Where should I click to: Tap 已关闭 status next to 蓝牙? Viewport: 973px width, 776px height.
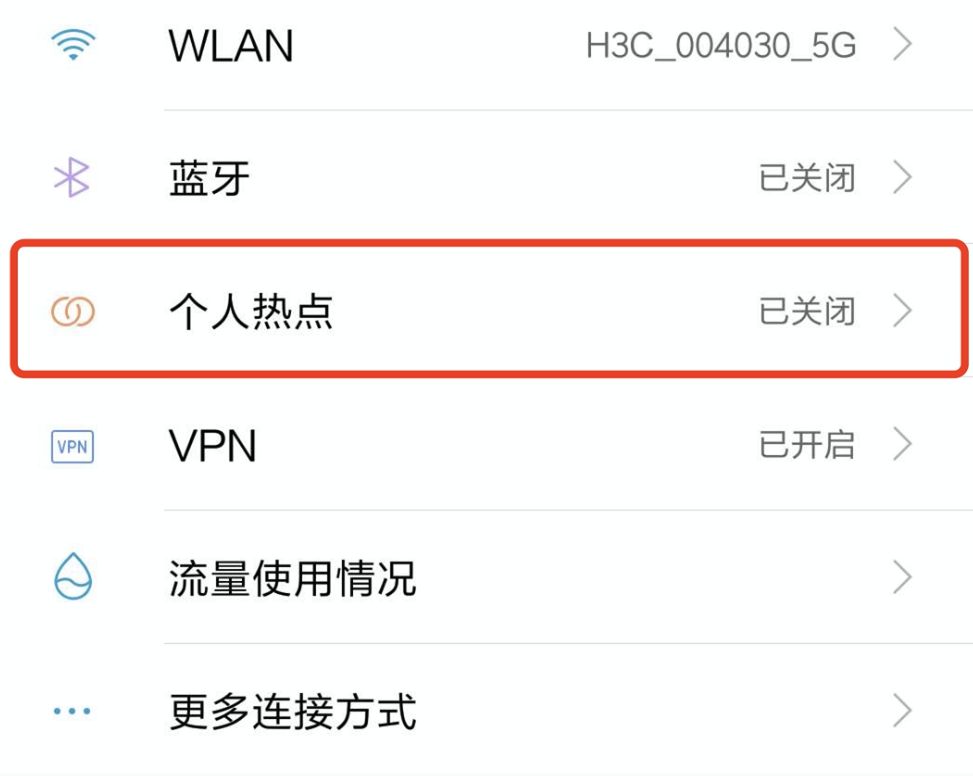click(x=807, y=178)
